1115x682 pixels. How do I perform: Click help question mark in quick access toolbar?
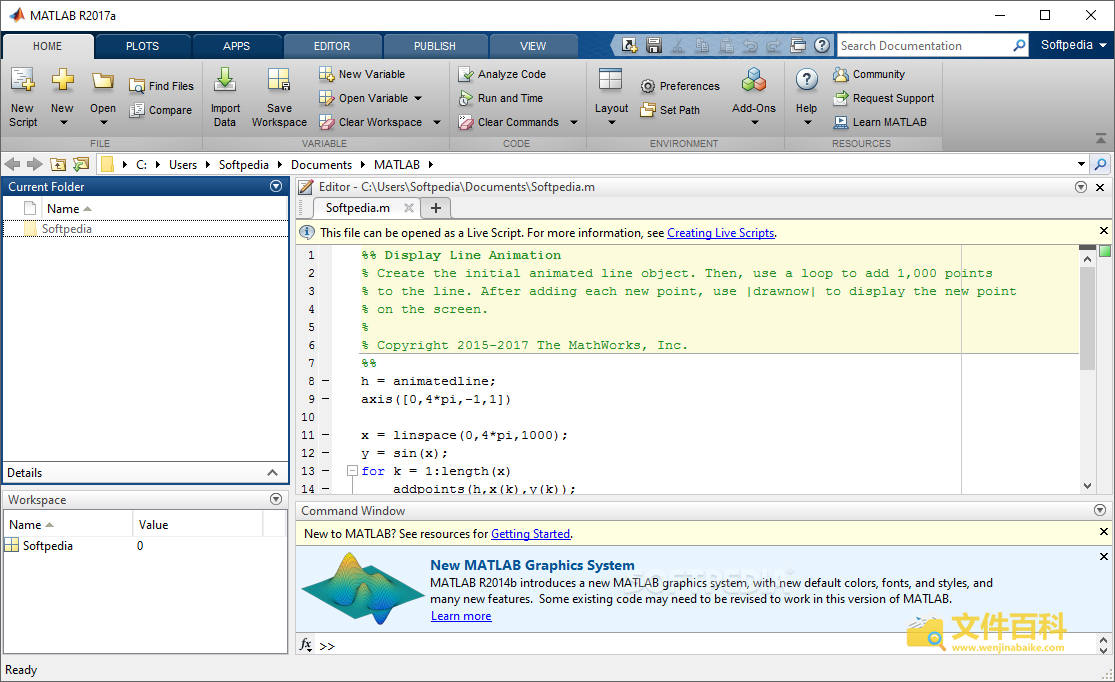tap(822, 46)
